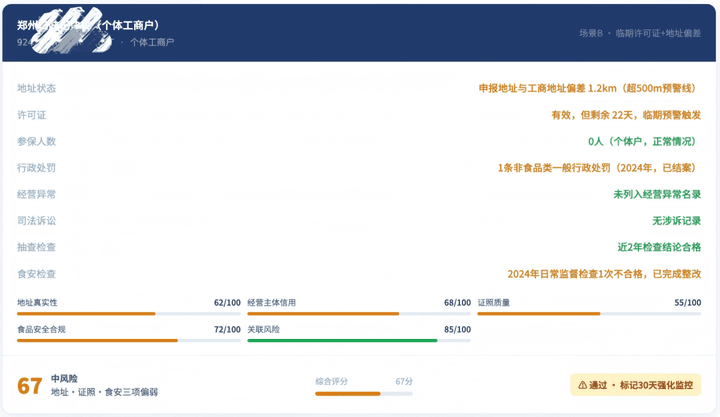Click the 通过 · 标记30天强化监控 badge
Screen dimensions: 720x417
[636, 385]
